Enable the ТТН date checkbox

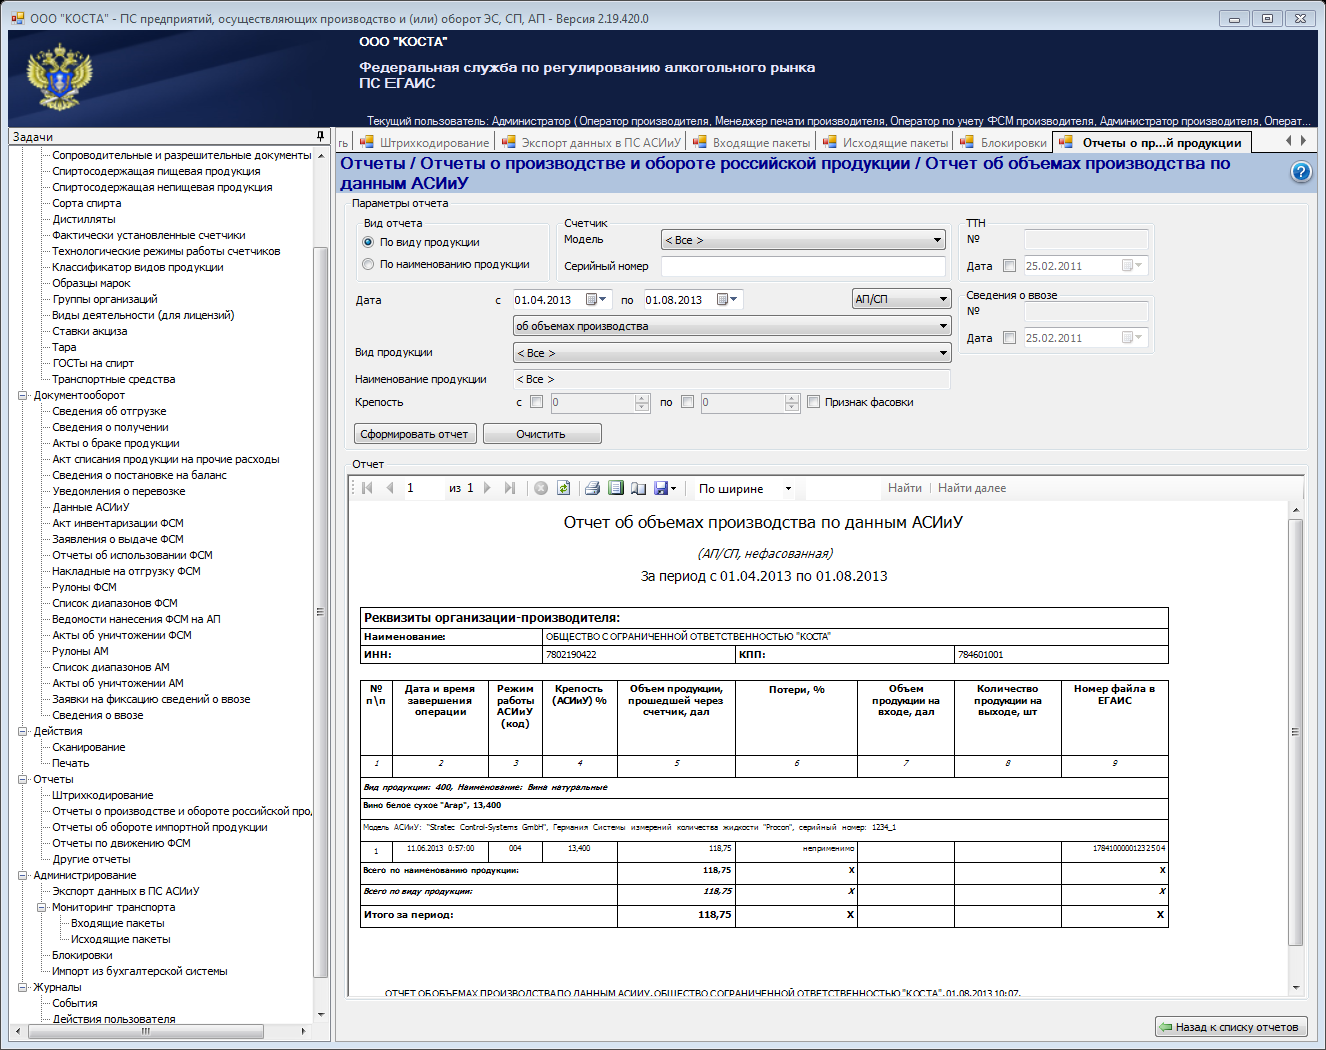coord(1009,266)
